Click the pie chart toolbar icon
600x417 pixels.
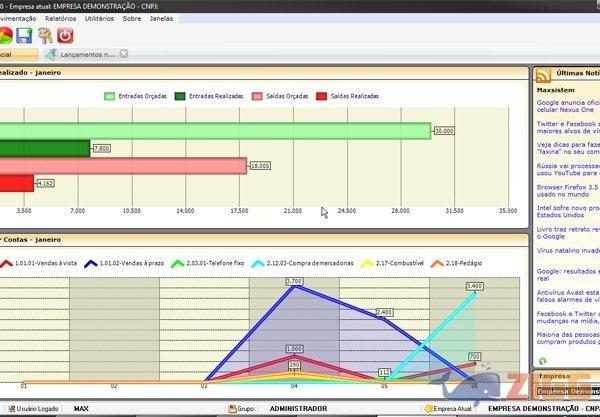point(4,35)
